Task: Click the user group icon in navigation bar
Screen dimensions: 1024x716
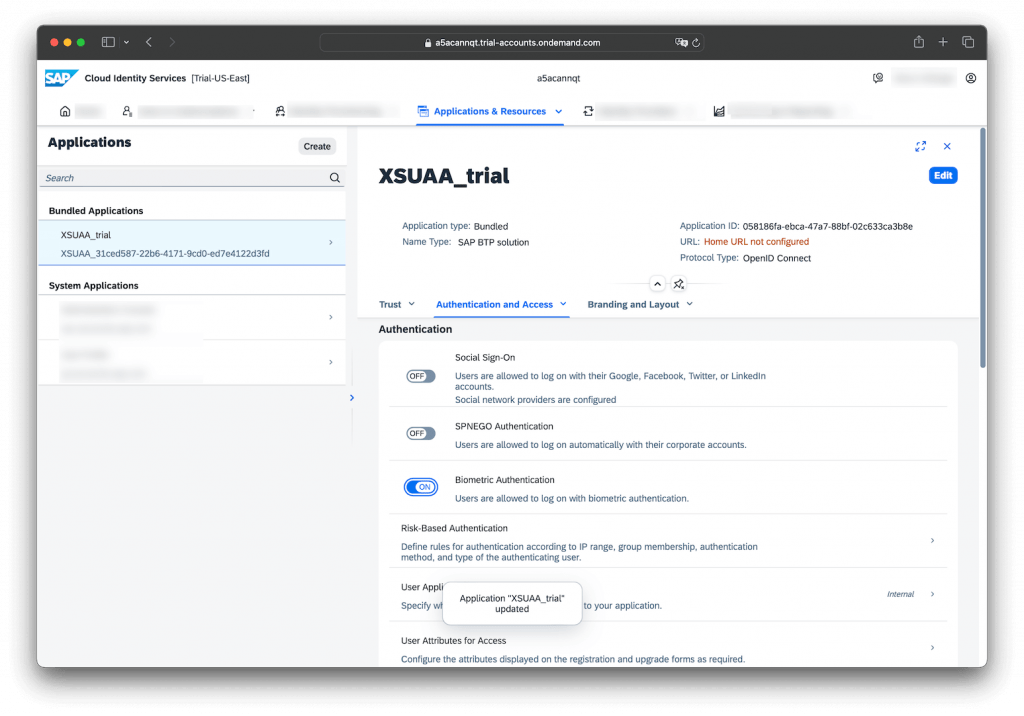Action: [x=280, y=111]
